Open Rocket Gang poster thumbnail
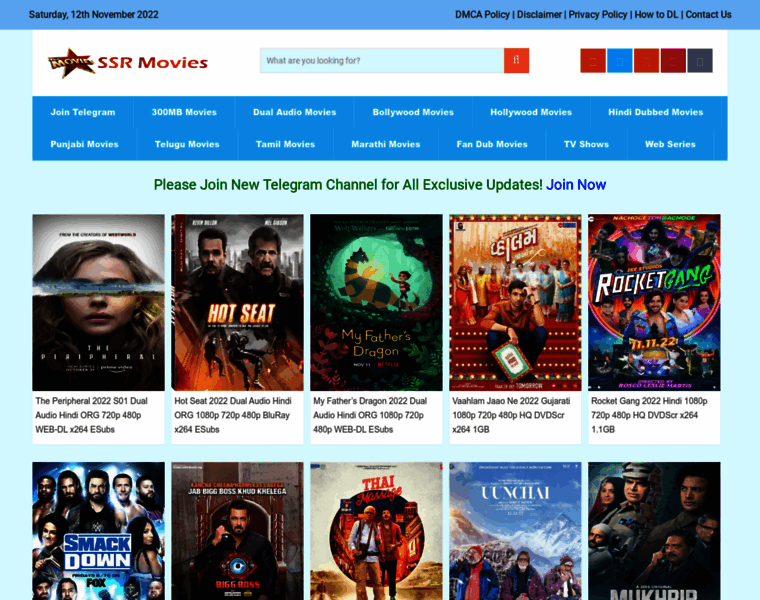Viewport: 760px width, 600px height. [x=654, y=302]
